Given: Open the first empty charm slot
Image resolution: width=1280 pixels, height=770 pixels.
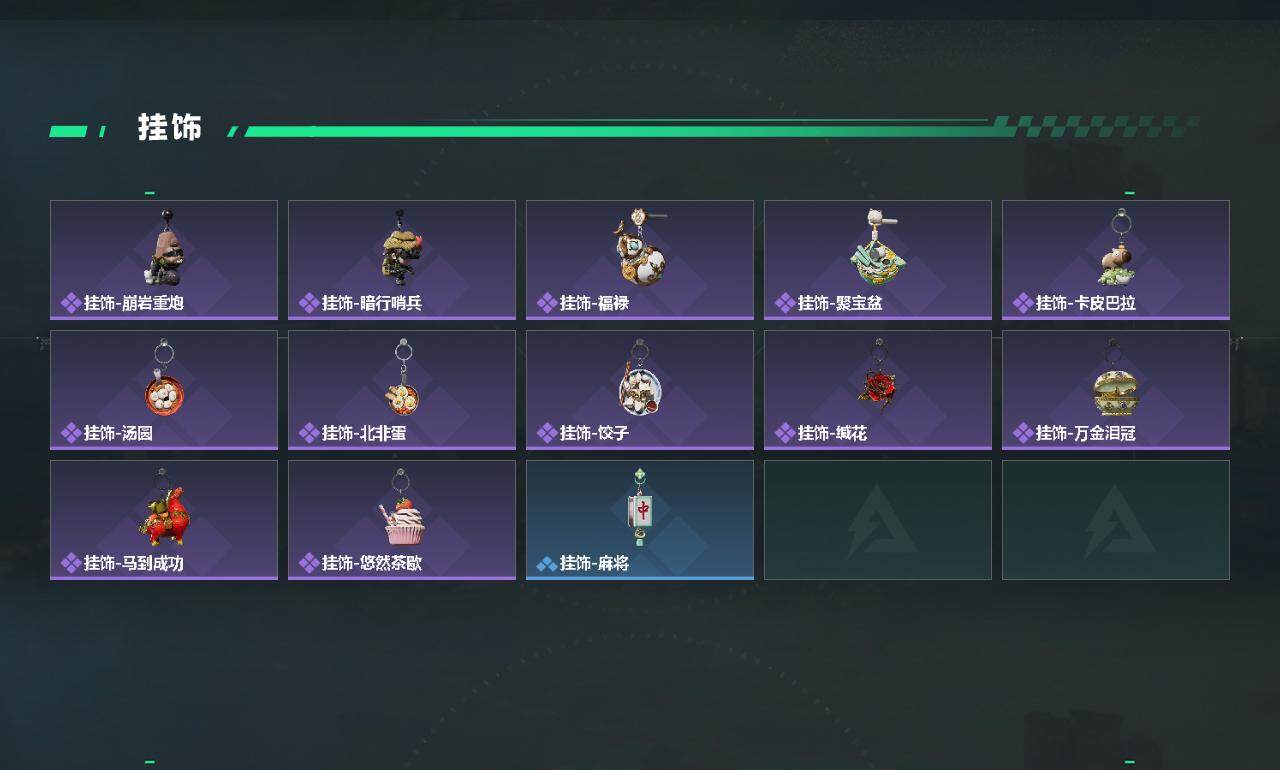Looking at the screenshot, I should tap(878, 520).
